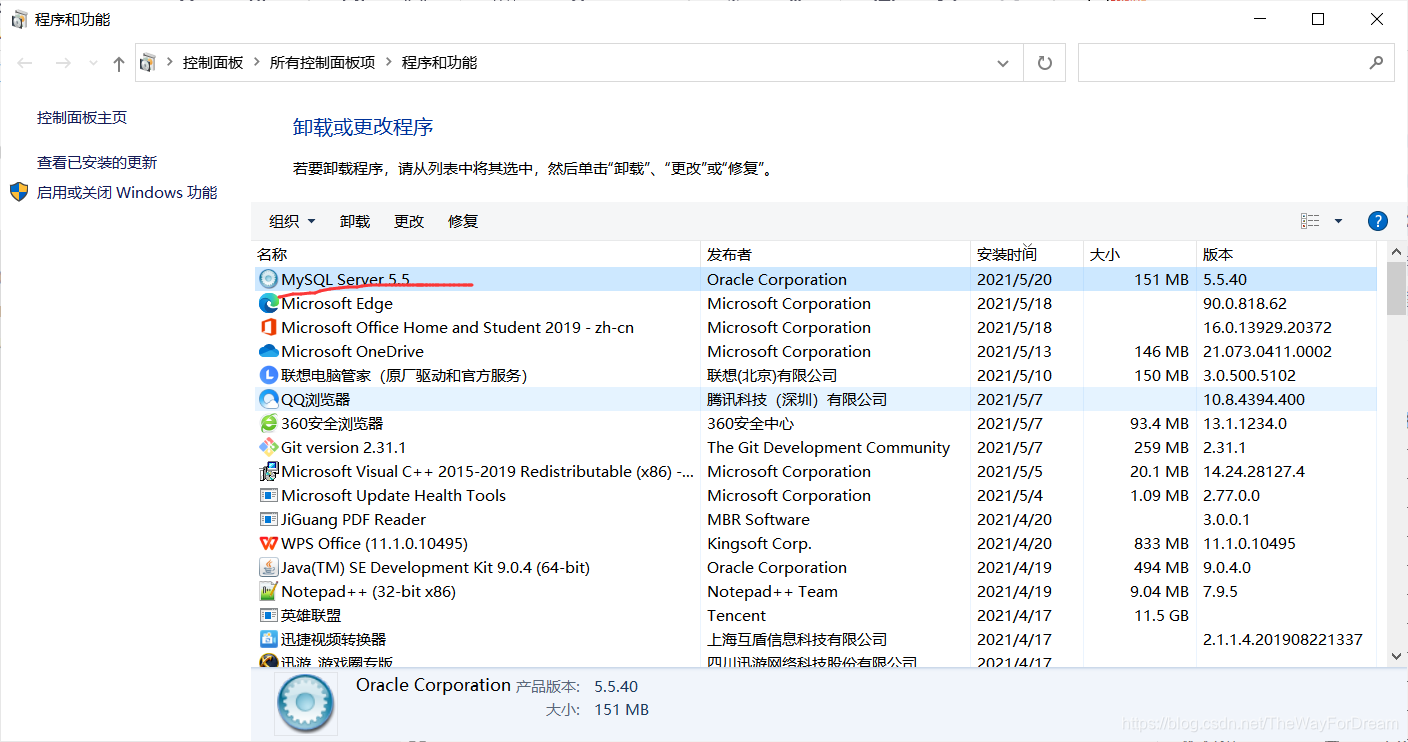Click the Git version 2.31.1 icon
The width and height of the screenshot is (1408, 742).
coord(268,447)
